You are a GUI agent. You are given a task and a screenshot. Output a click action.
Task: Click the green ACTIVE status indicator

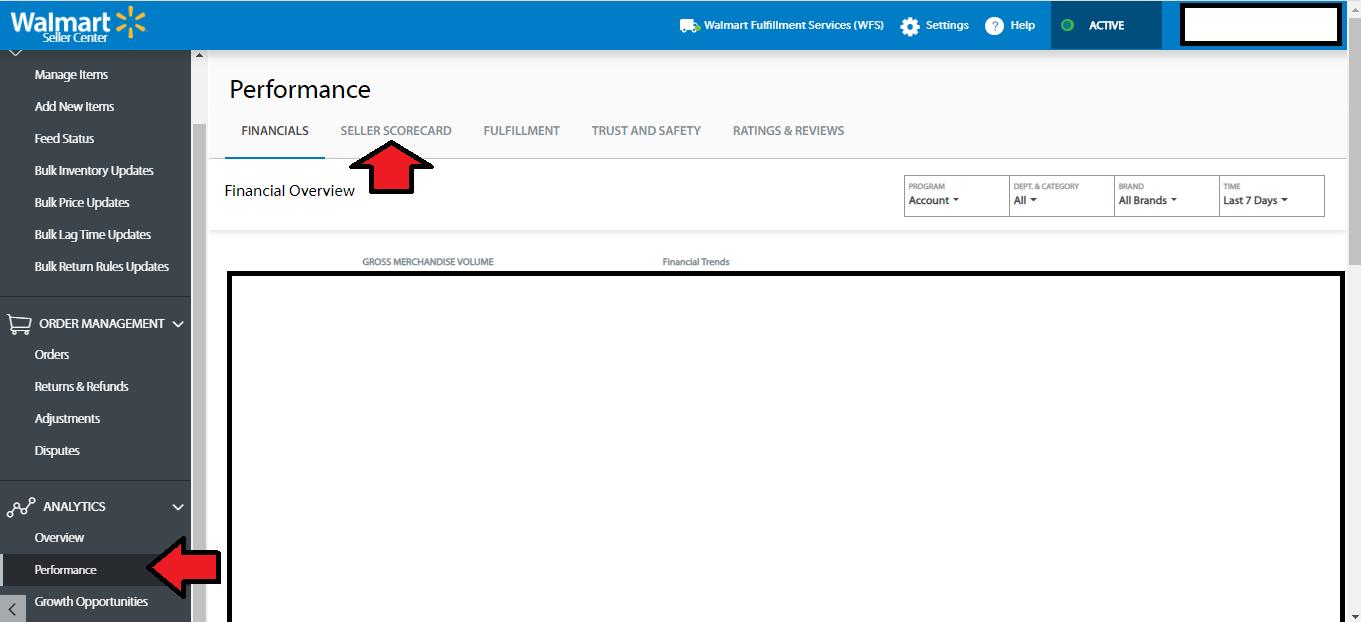point(1067,26)
